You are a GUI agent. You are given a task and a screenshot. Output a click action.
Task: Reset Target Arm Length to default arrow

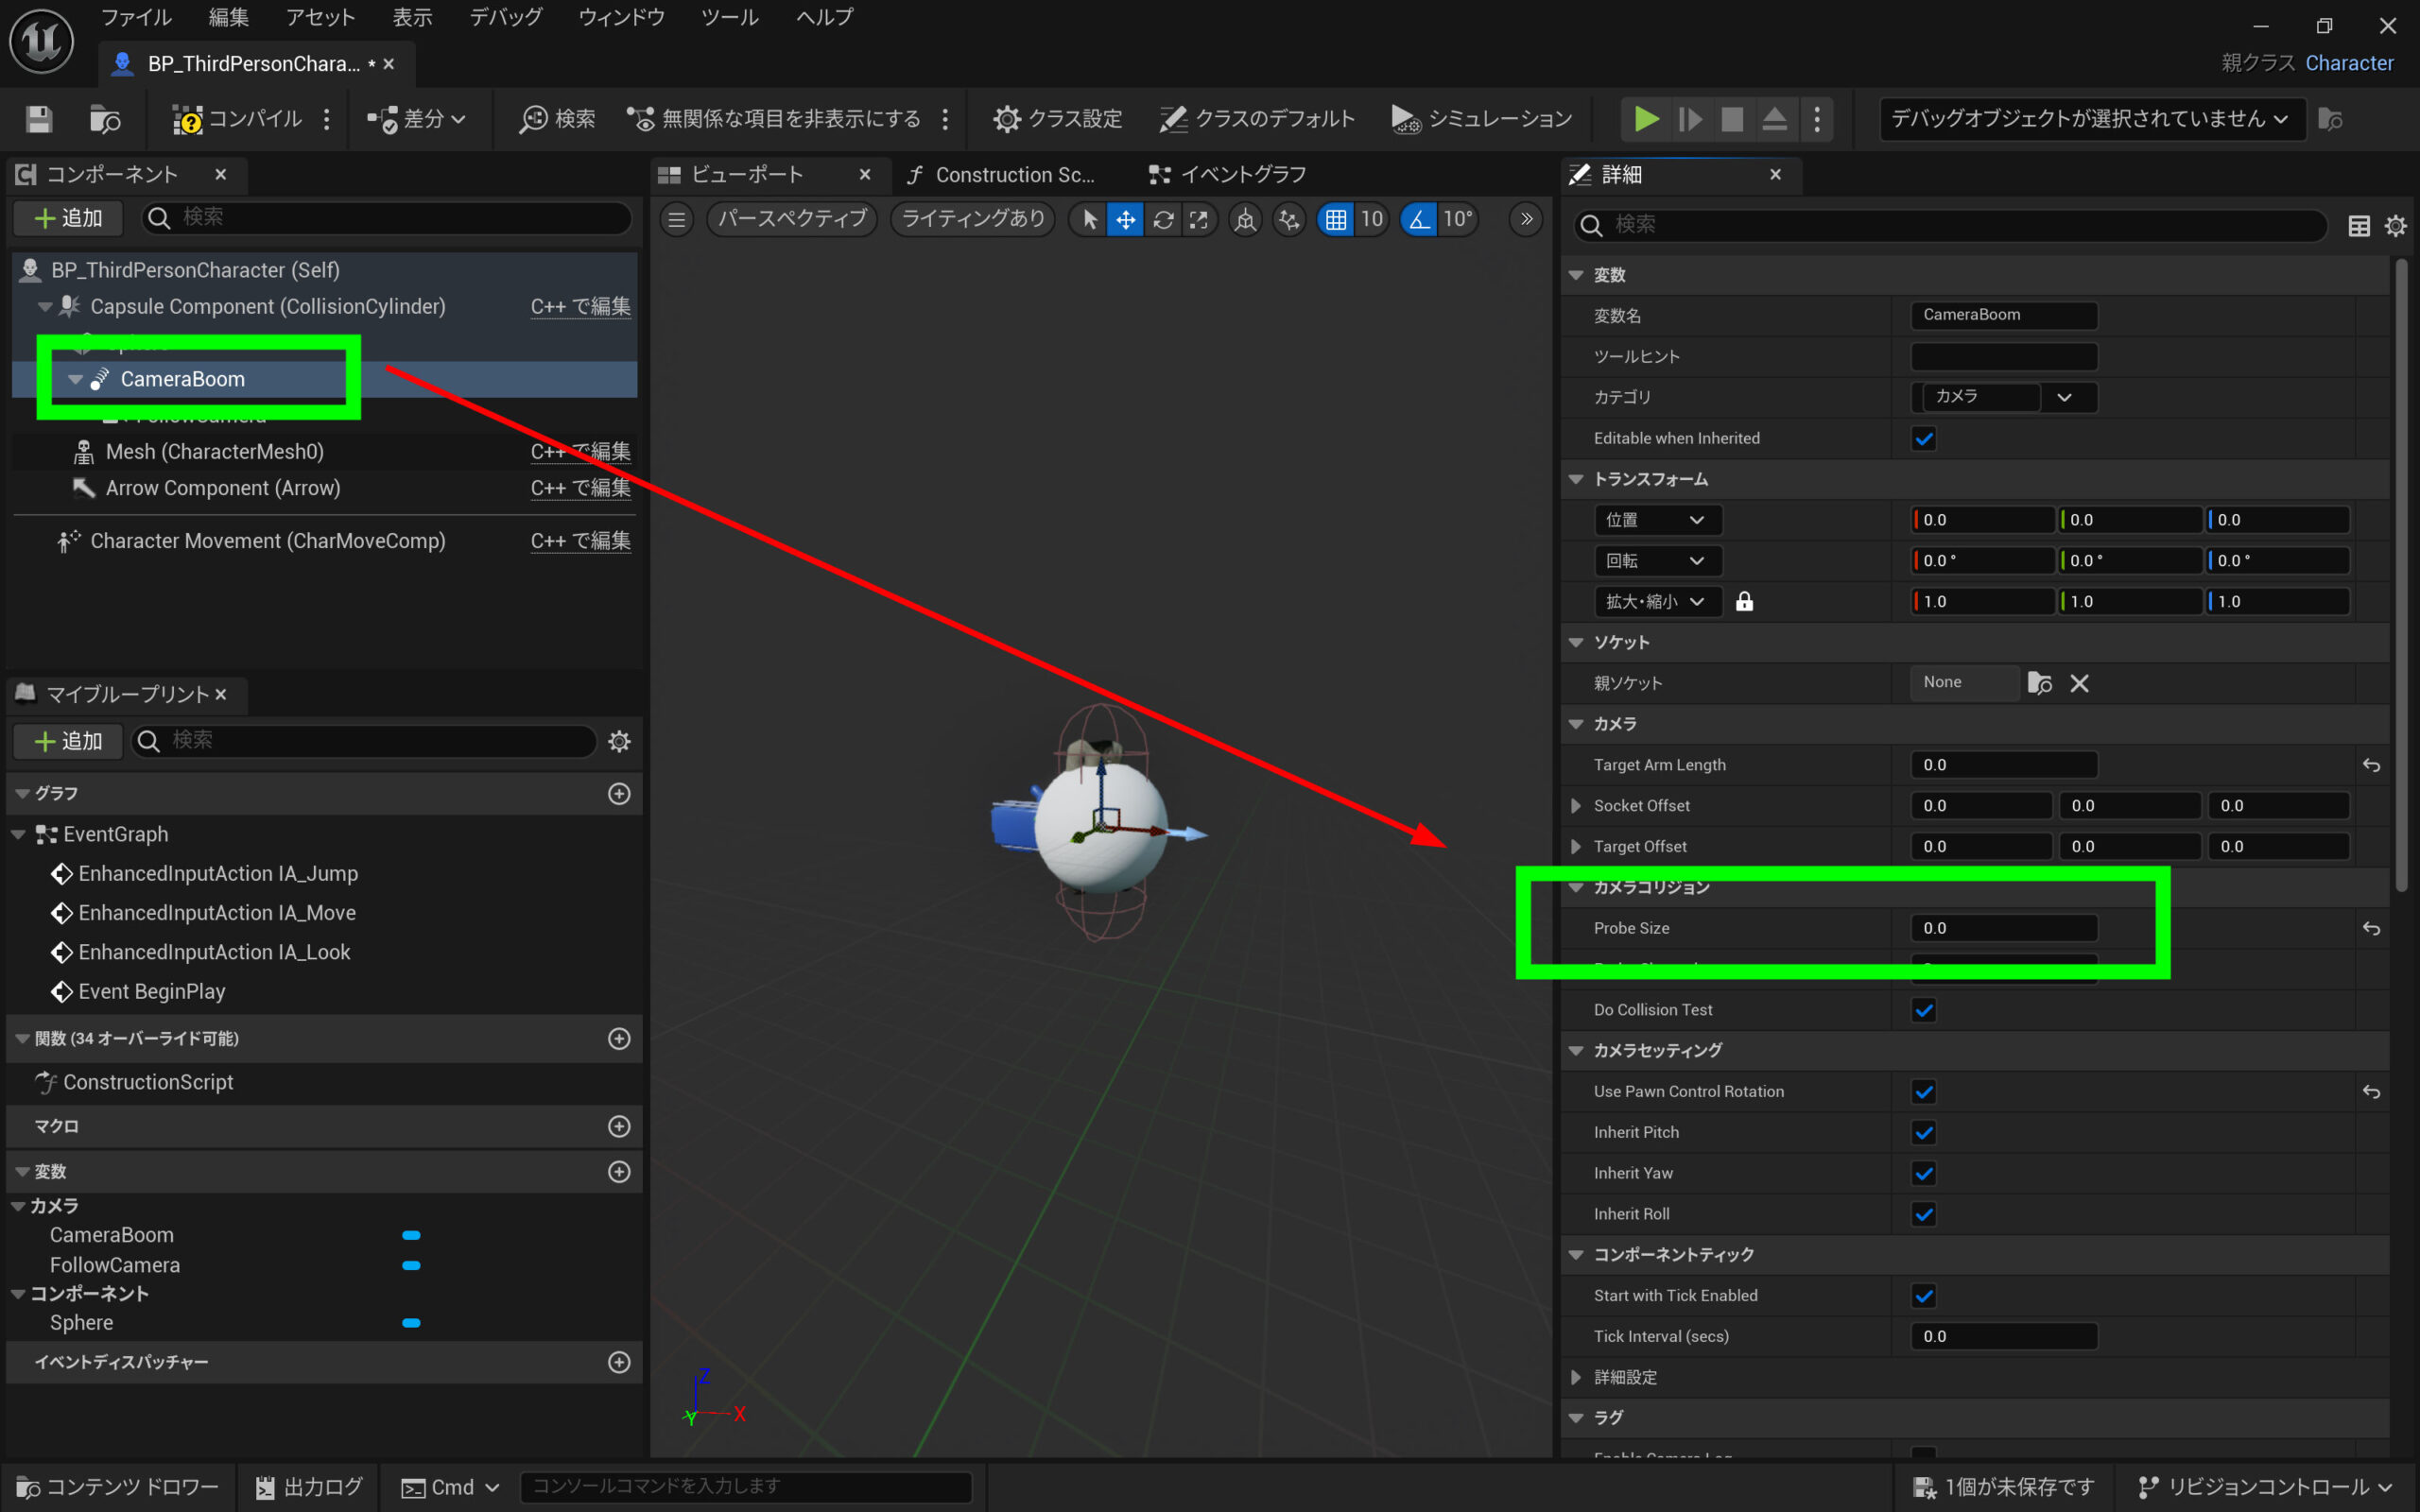pyautogui.click(x=2371, y=765)
